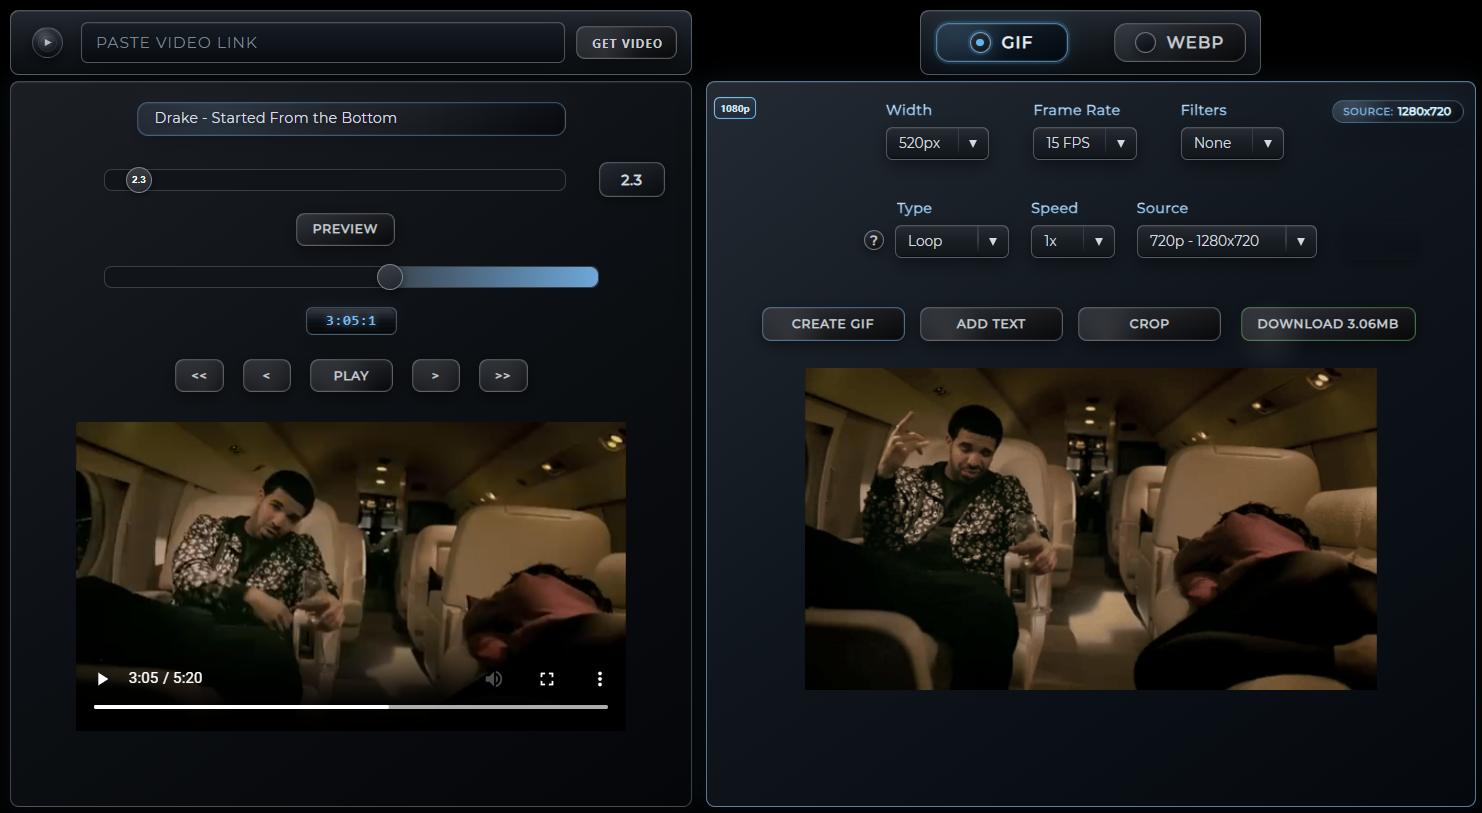Play the video using the player's play icon
The width and height of the screenshot is (1482, 813).
click(102, 679)
